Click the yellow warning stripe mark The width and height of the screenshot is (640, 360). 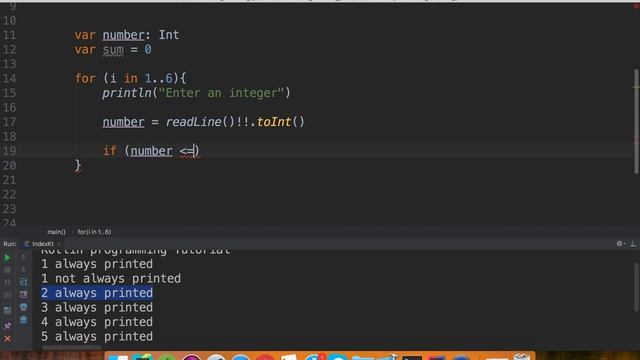coord(636,87)
